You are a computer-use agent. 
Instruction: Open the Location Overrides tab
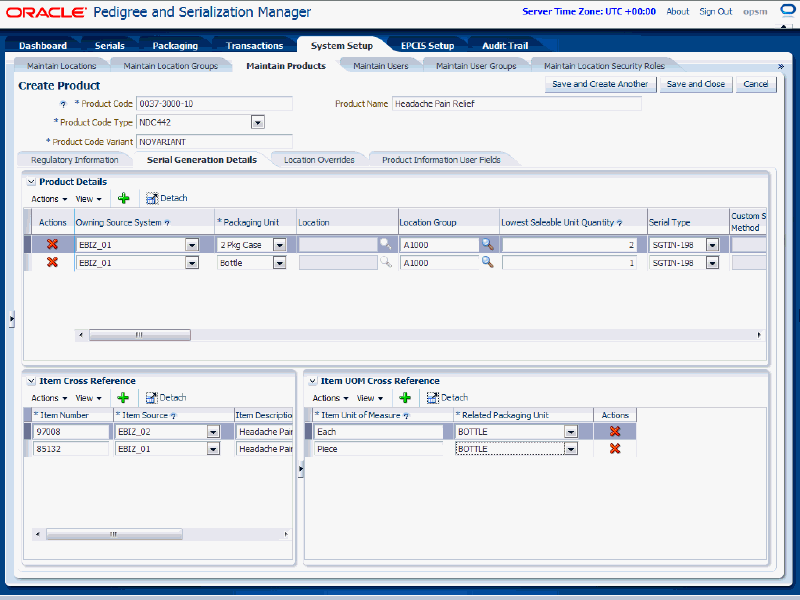click(319, 160)
